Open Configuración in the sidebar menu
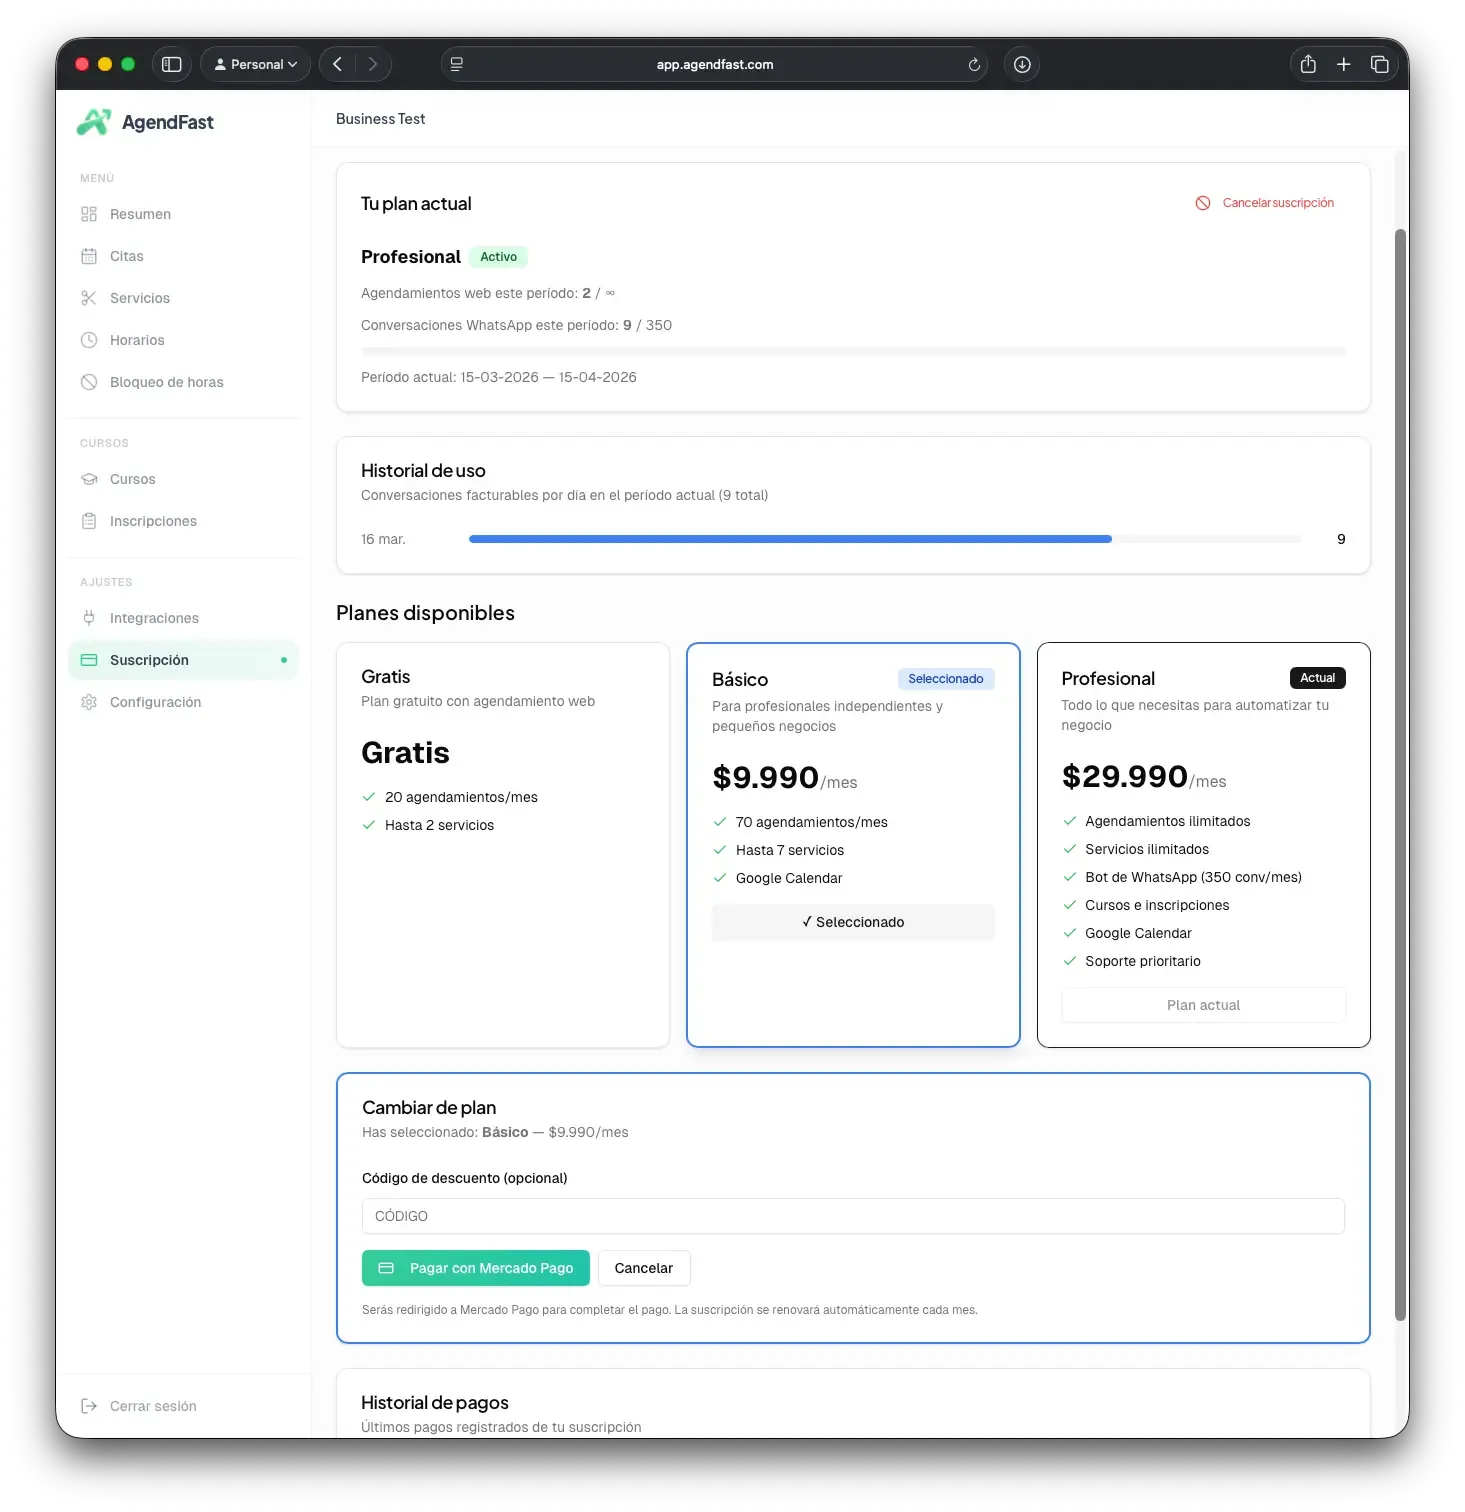The width and height of the screenshot is (1465, 1512). tap(184, 702)
